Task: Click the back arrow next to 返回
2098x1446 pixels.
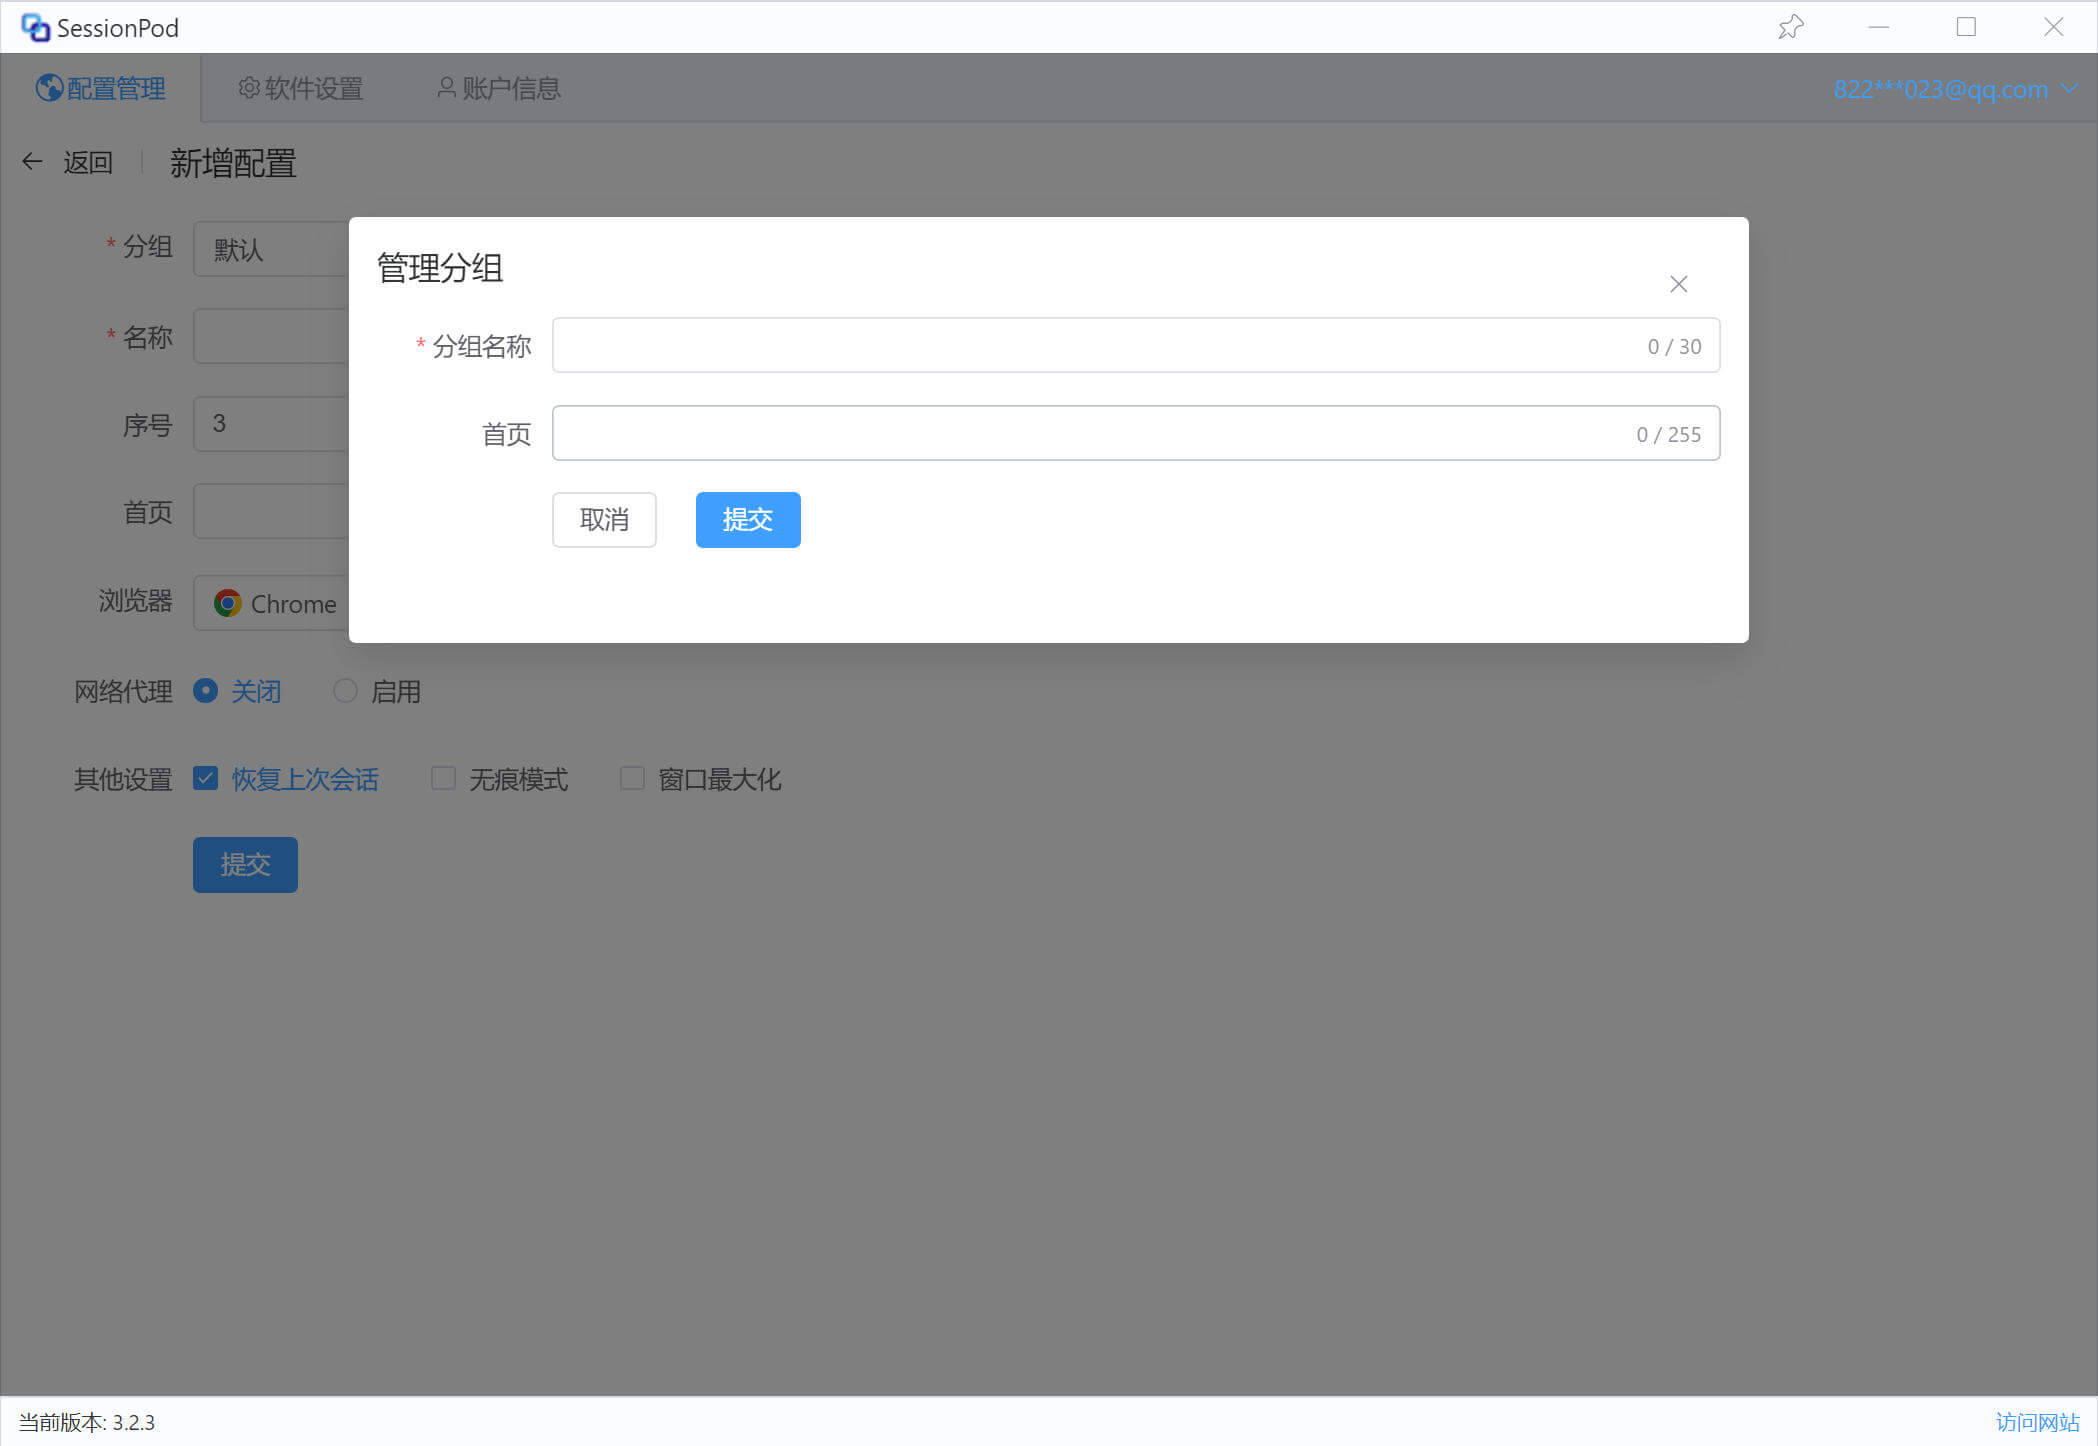Action: click(32, 161)
